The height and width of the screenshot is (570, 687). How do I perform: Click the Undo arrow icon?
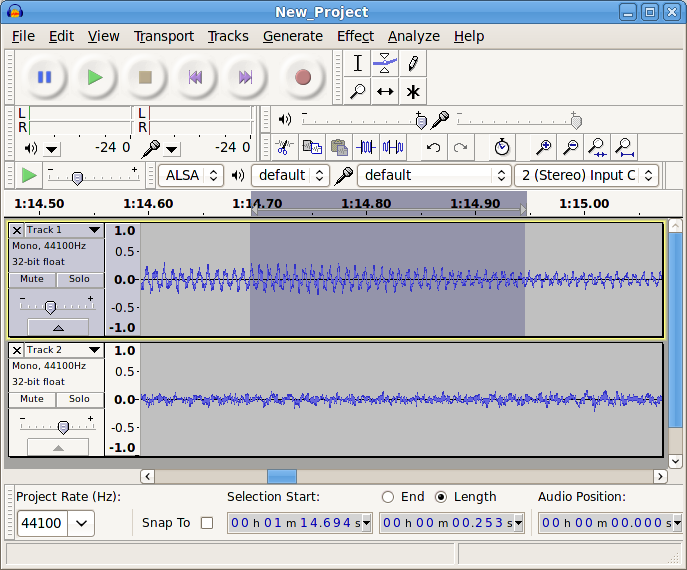point(433,147)
